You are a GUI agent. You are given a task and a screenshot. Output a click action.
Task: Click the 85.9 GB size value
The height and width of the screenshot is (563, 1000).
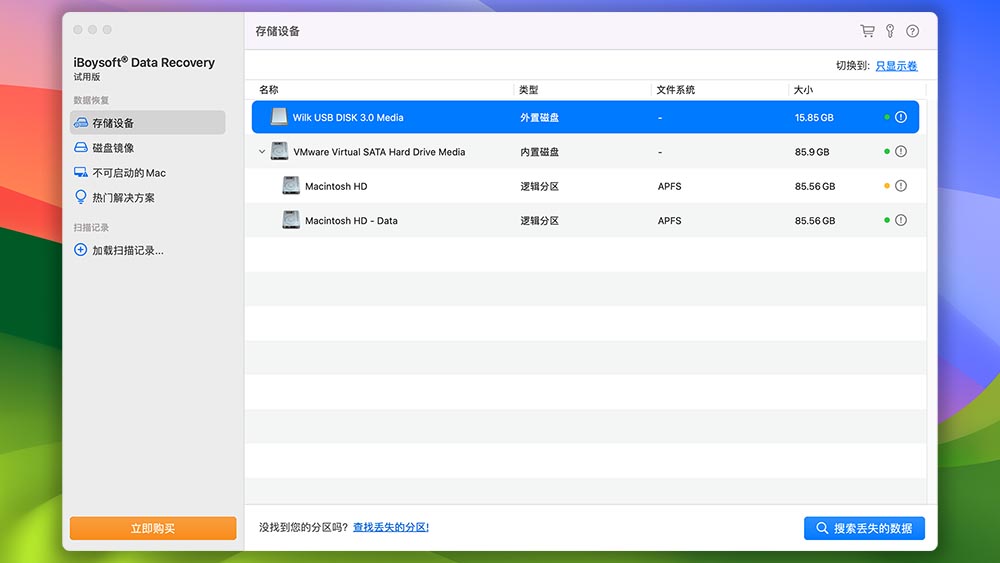click(812, 152)
